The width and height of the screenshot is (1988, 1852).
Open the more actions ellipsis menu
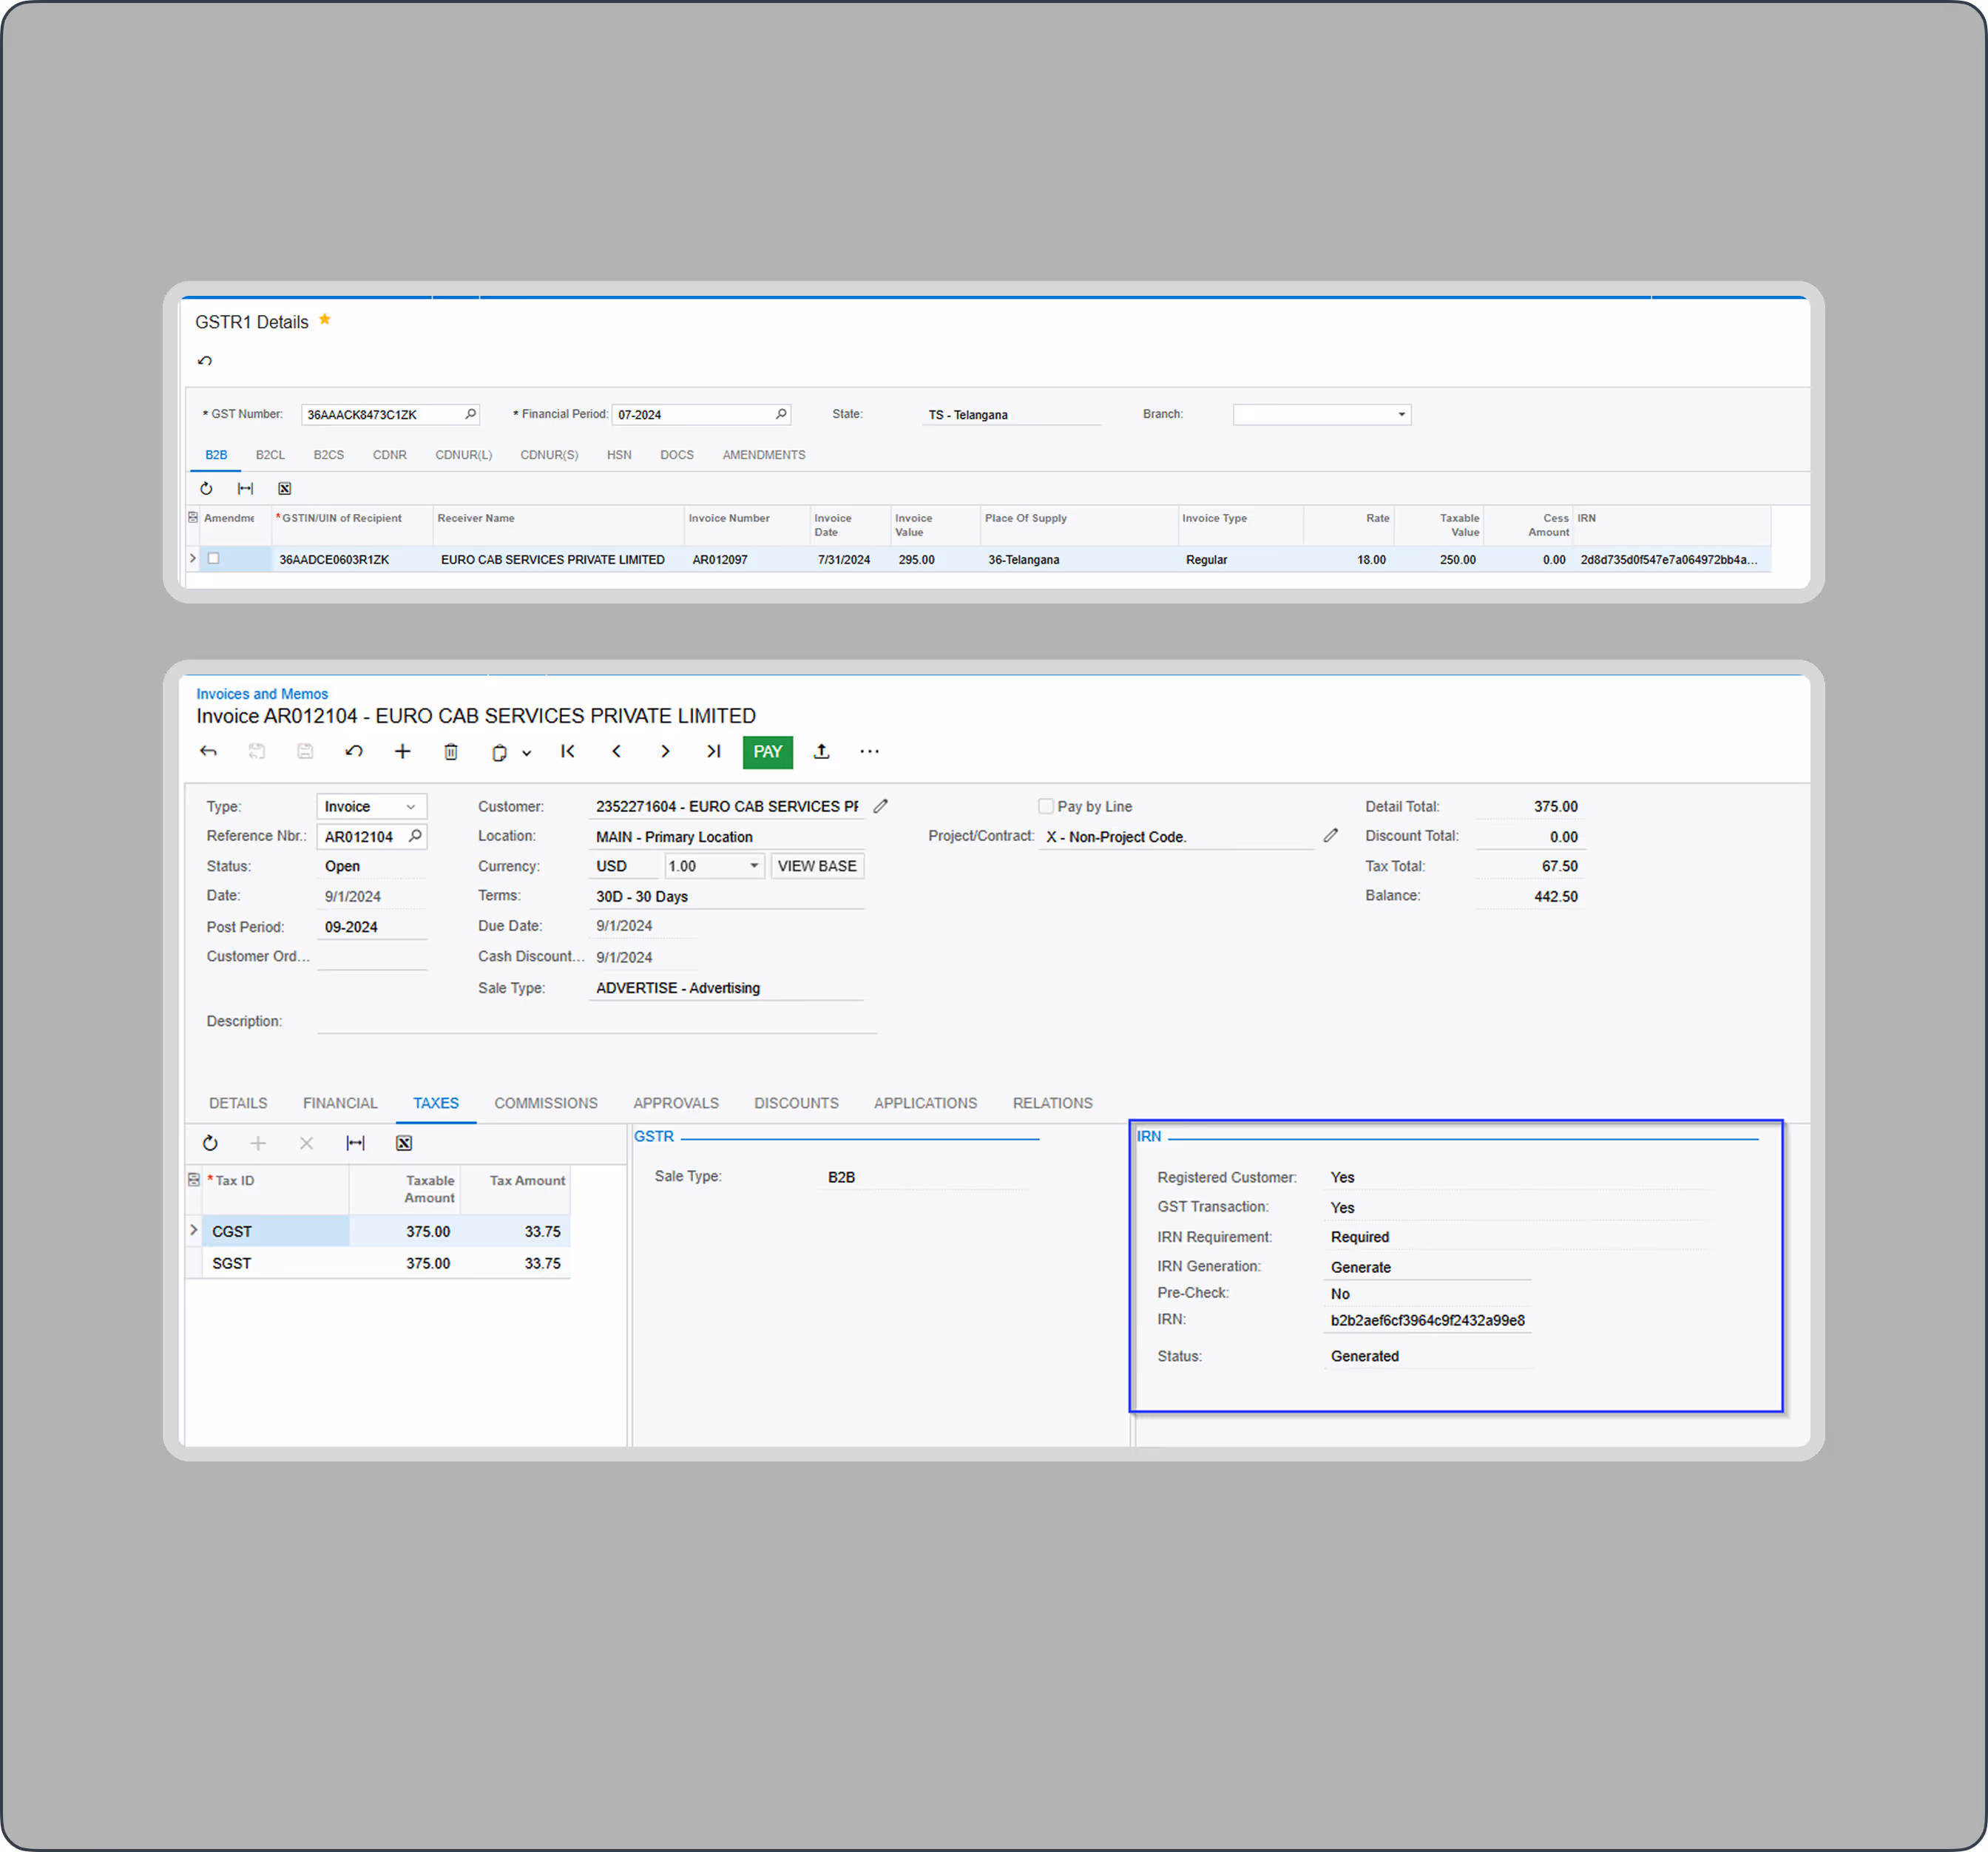tap(870, 752)
